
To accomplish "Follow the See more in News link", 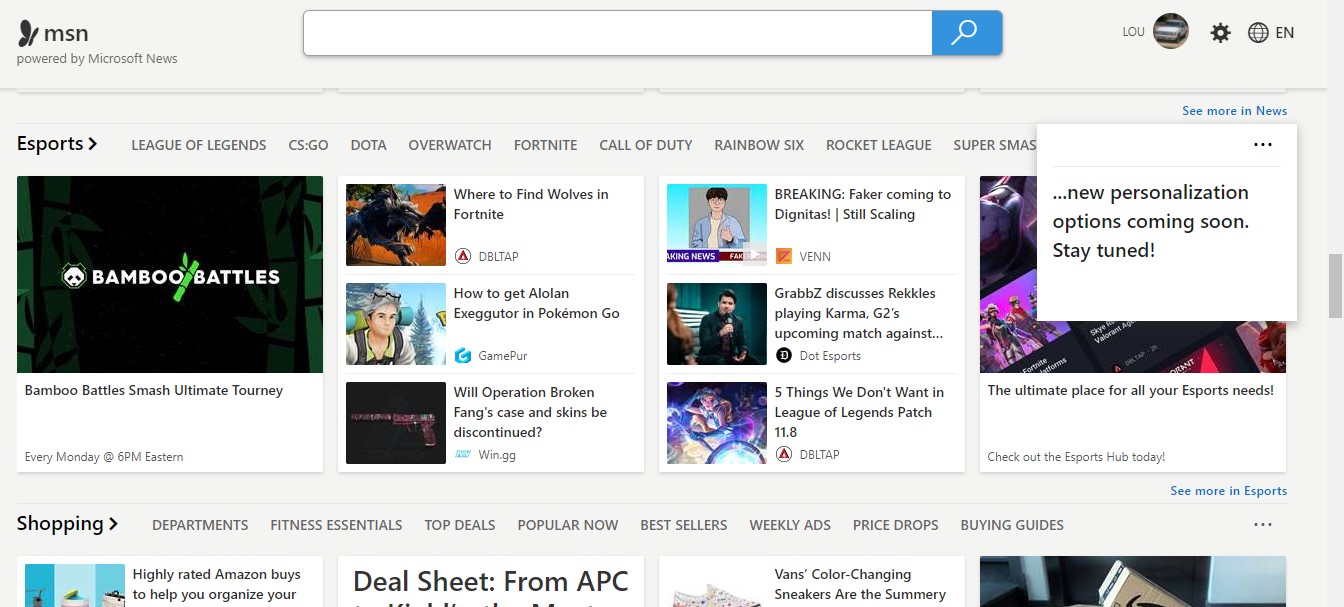I will pos(1235,111).
